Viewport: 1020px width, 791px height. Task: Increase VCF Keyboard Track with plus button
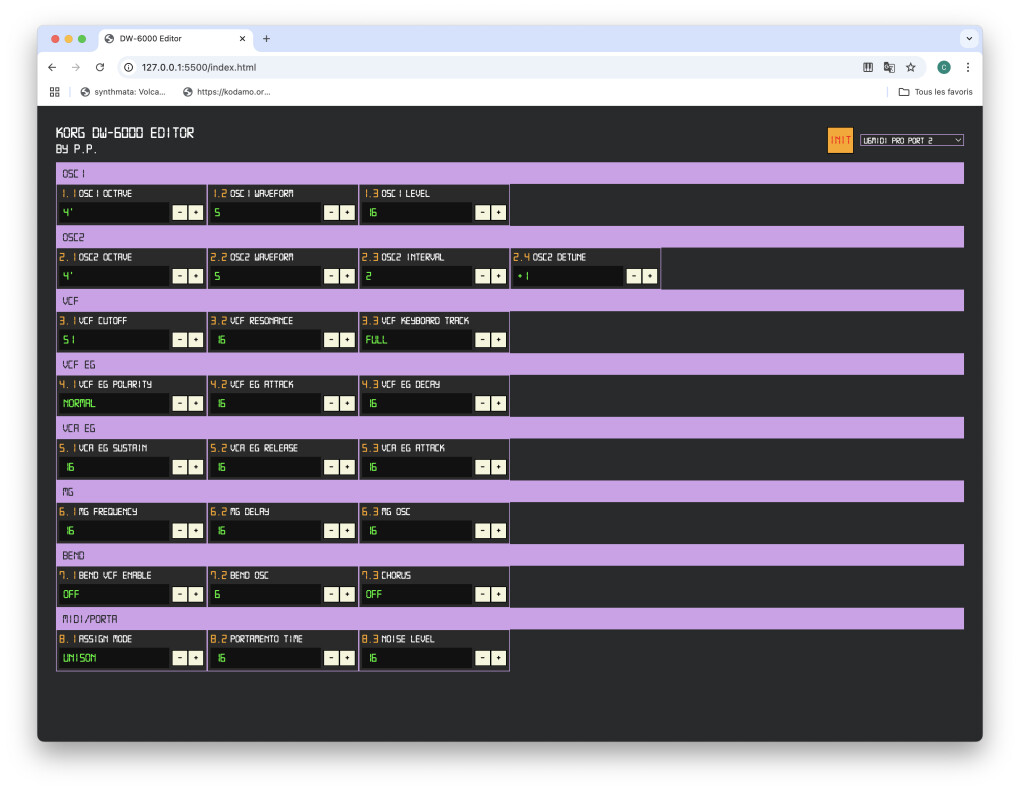pos(499,340)
